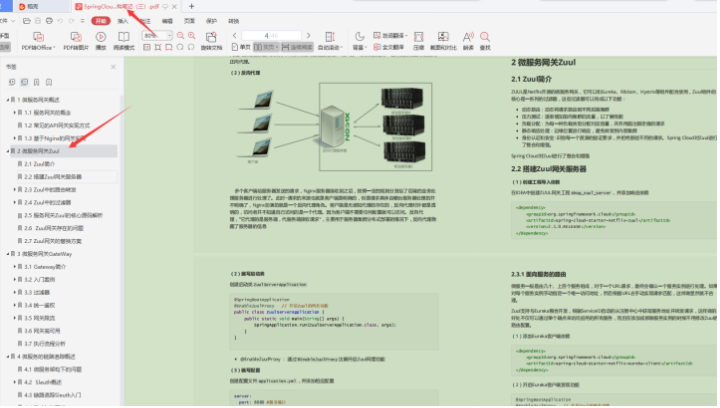Image resolution: width=720 pixels, height=408 pixels.
Task: Collapse the '1 微服务网关概述' bookmark
Action: [7, 100]
